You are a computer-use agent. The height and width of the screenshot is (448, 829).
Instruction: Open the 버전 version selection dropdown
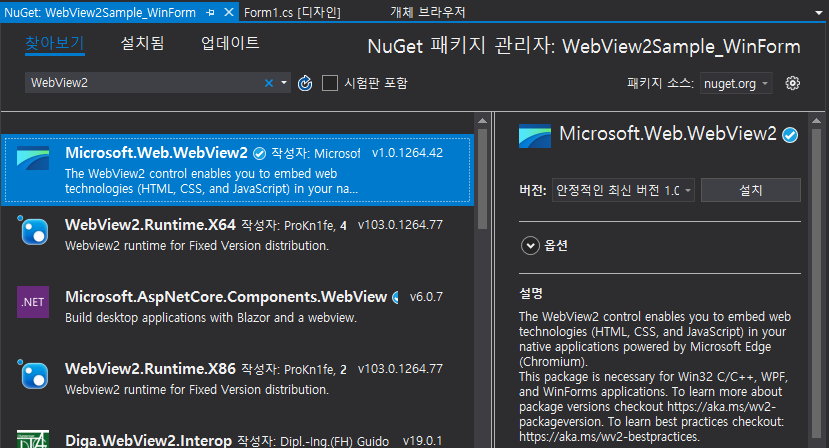pos(623,190)
